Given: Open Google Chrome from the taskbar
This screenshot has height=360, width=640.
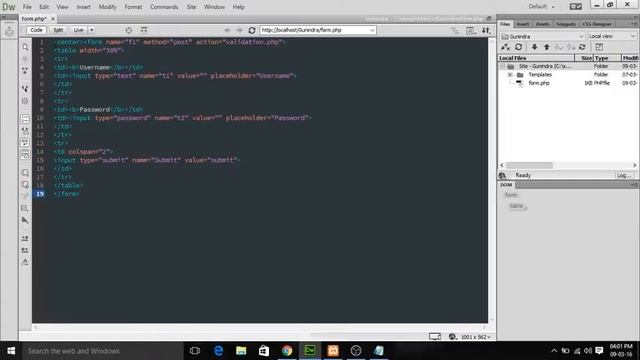Looking at the screenshot, I should coord(287,351).
